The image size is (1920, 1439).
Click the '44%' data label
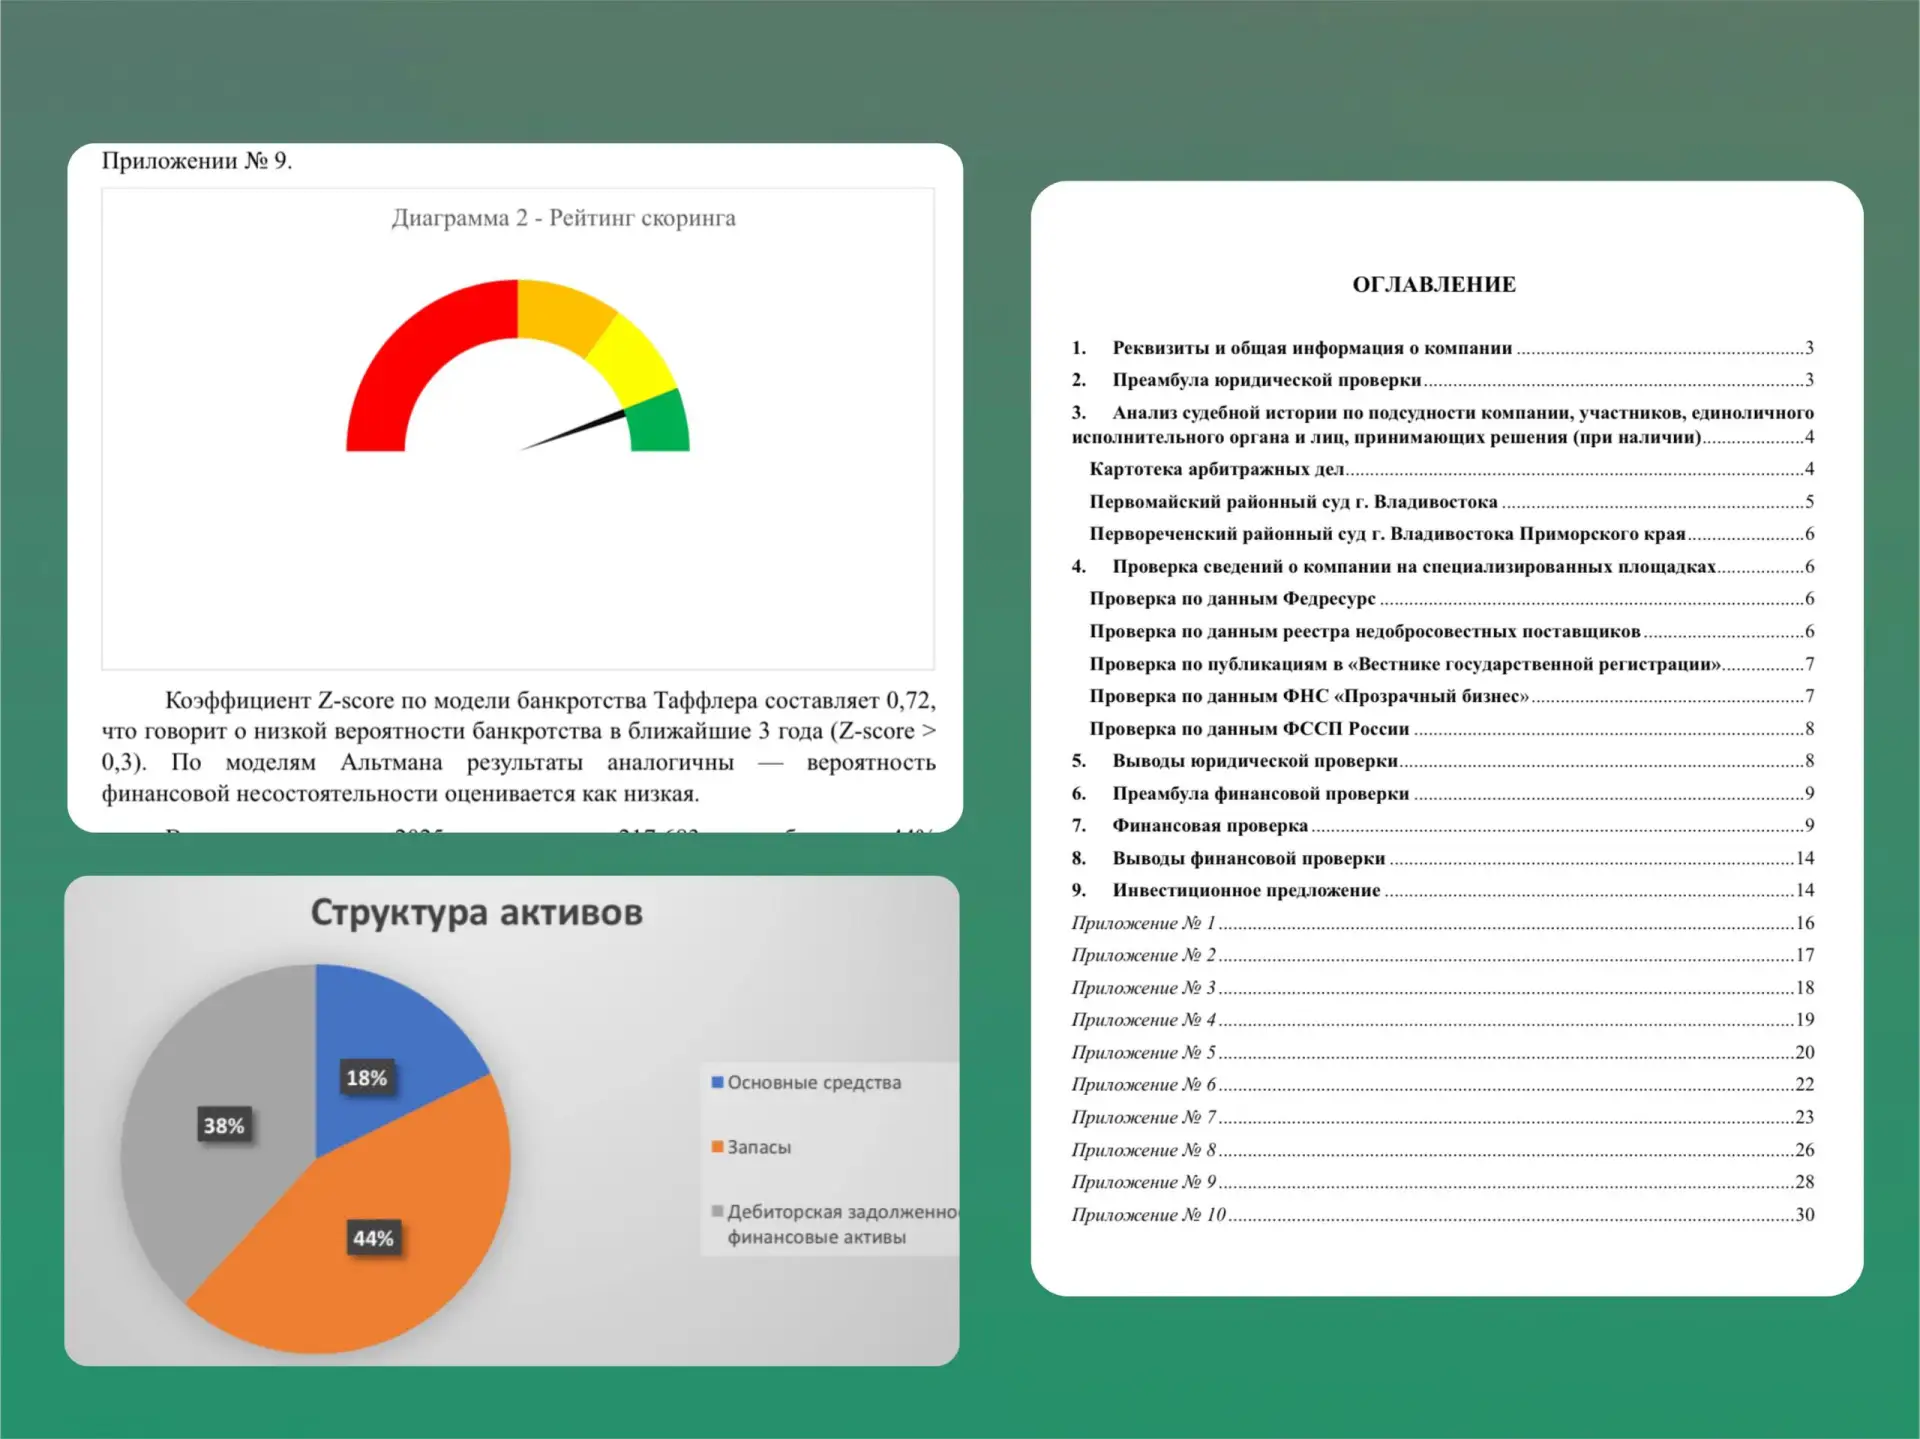(x=373, y=1239)
